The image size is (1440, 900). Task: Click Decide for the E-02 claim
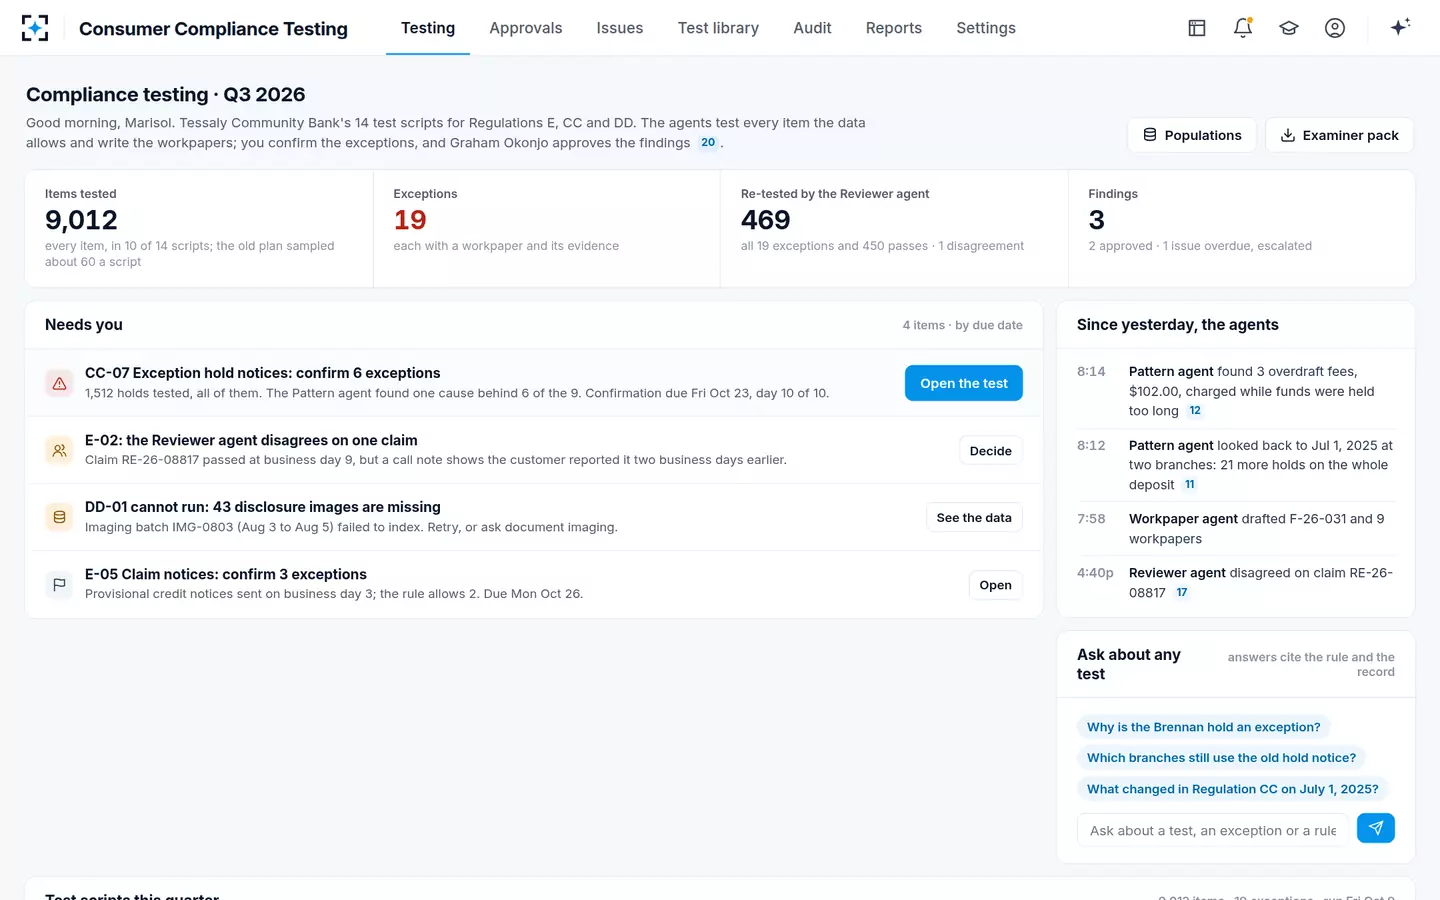tap(990, 451)
